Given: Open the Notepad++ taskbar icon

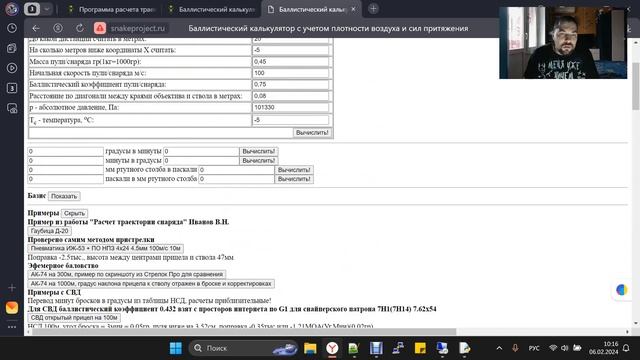Looking at the screenshot, I should [354, 348].
